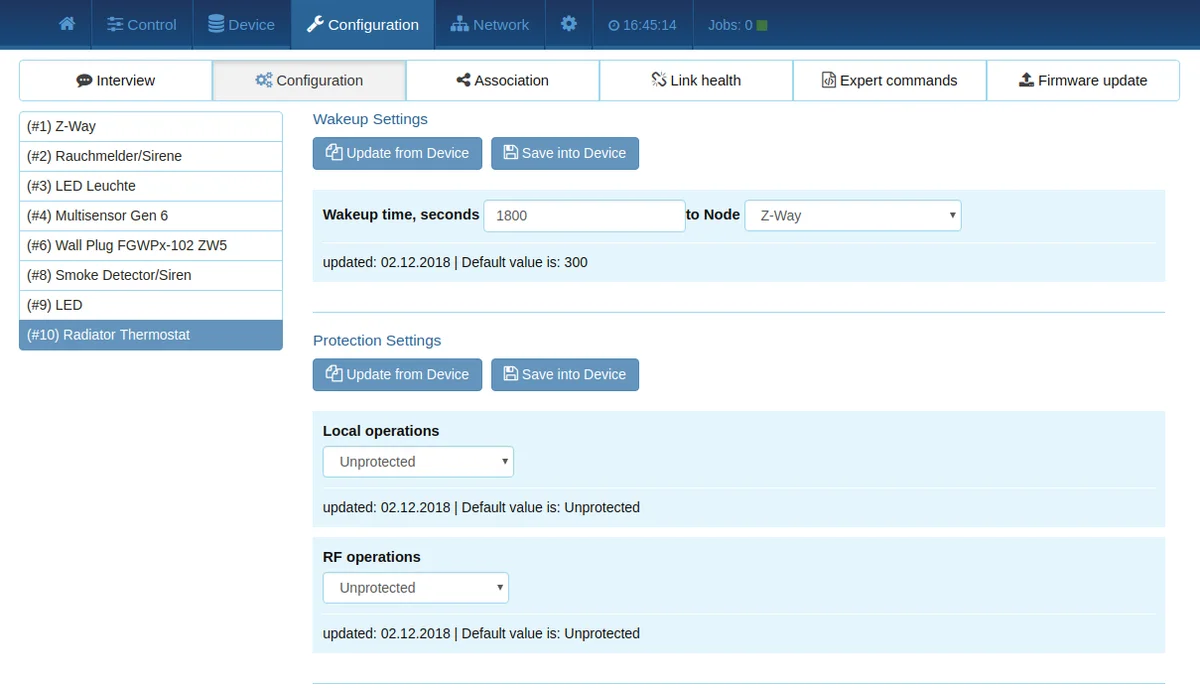Click the green Jobs status indicator

click(762, 25)
